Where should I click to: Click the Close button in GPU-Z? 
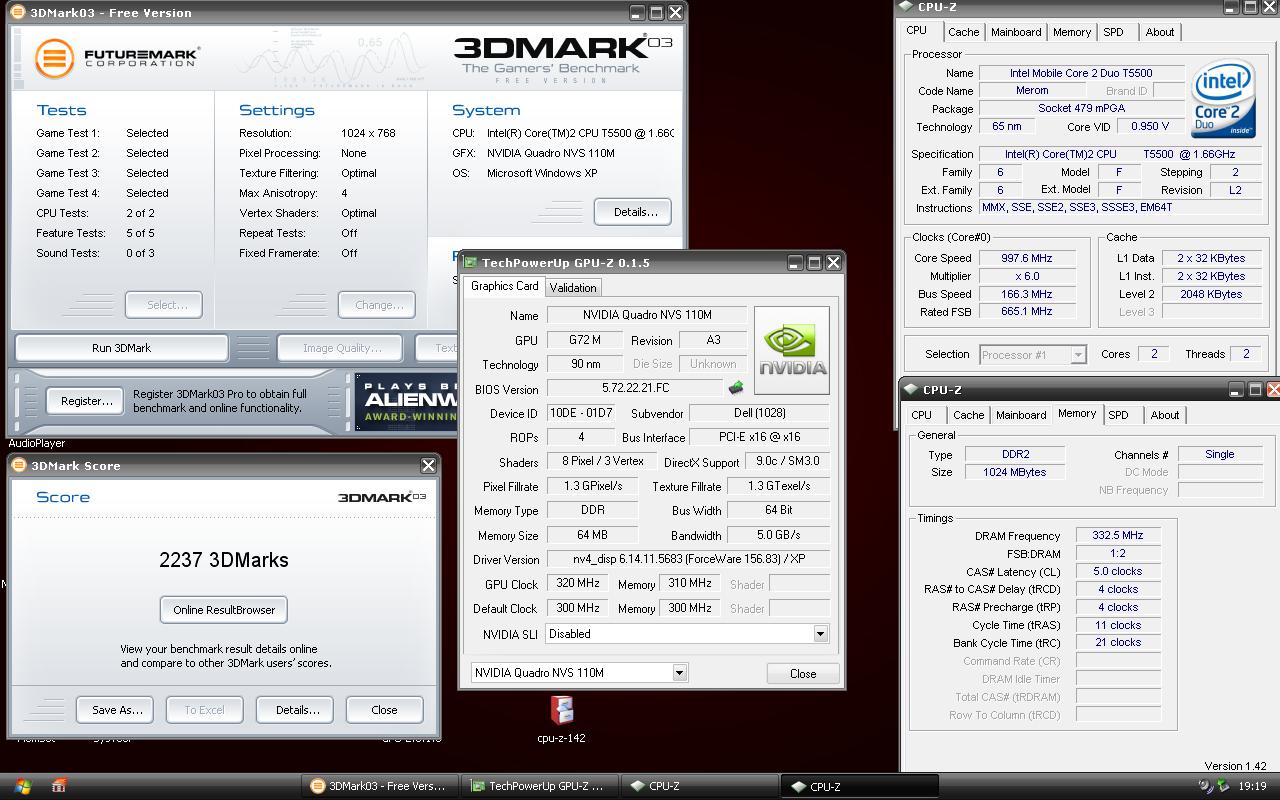pos(803,673)
